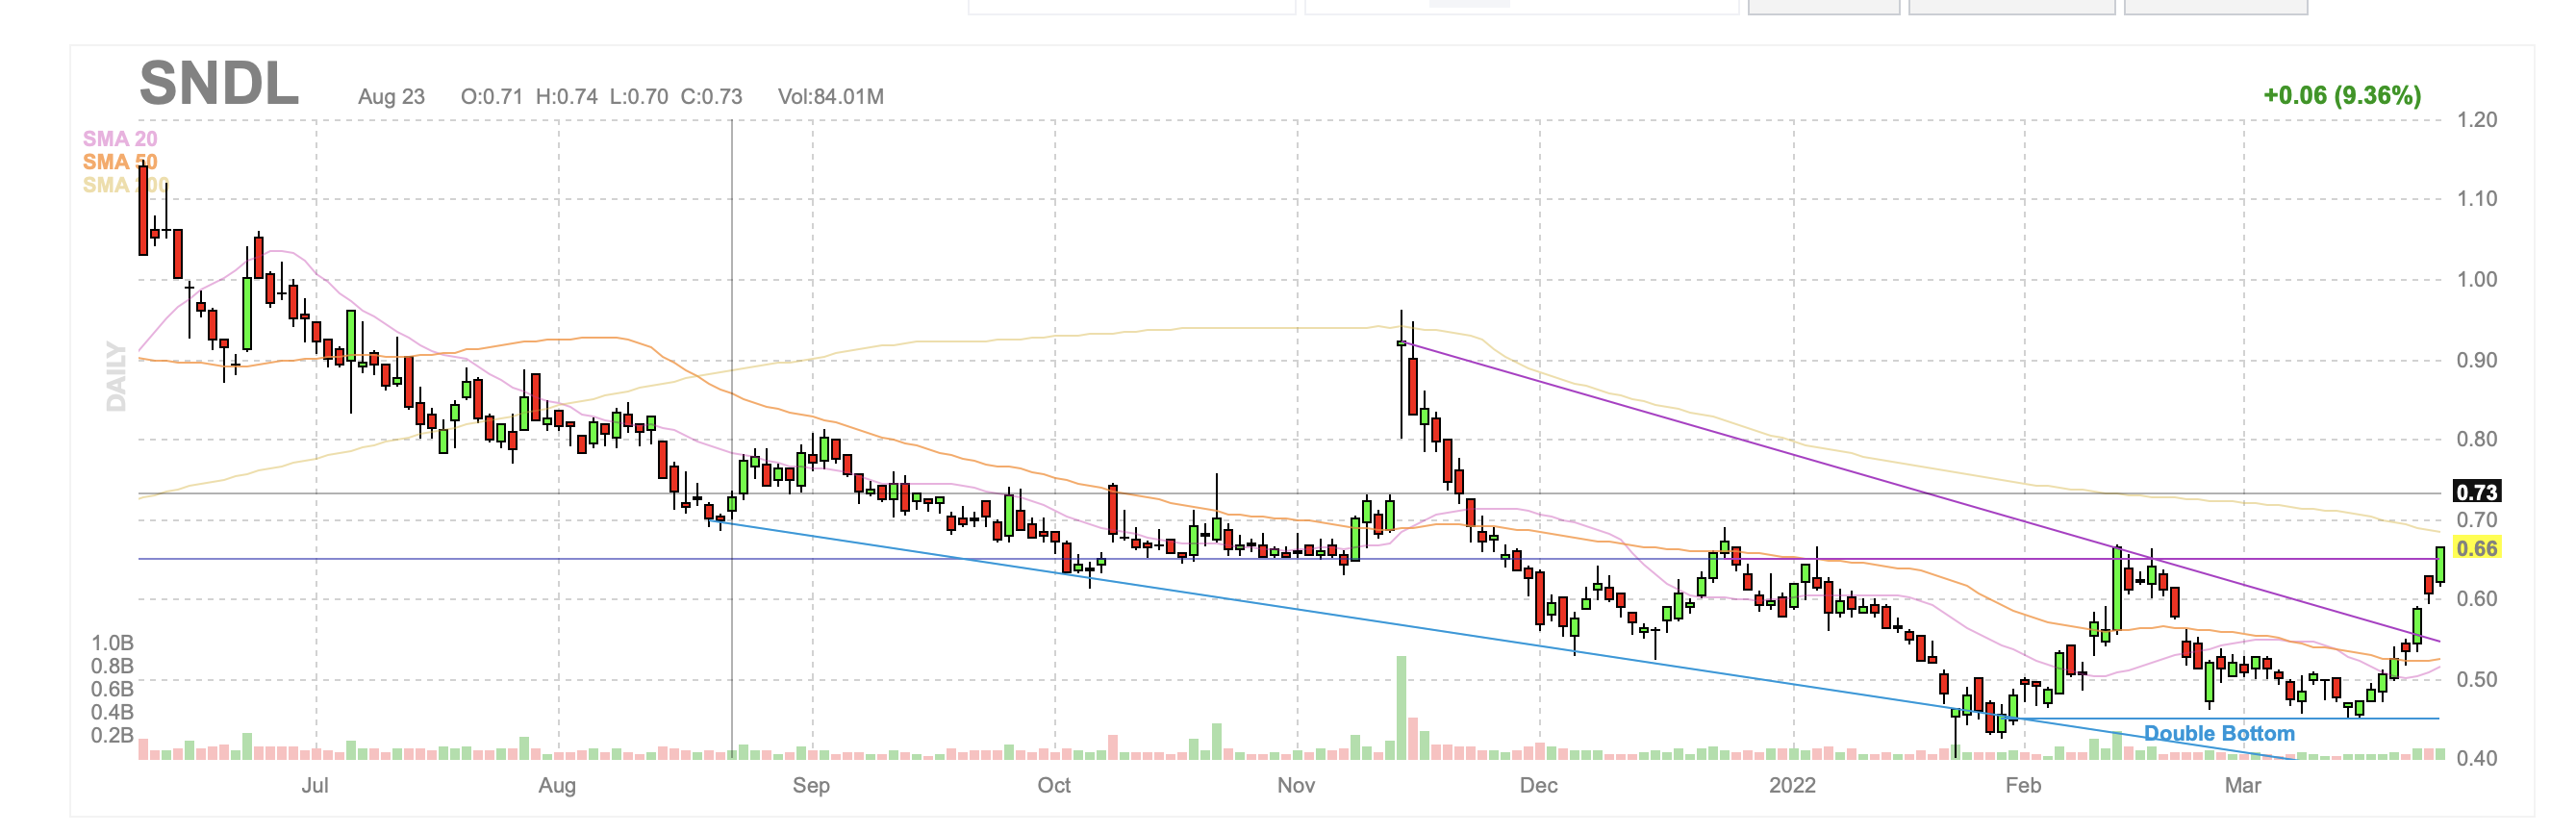
Task: Click the 1.20 price axis label
Action: click(2476, 120)
